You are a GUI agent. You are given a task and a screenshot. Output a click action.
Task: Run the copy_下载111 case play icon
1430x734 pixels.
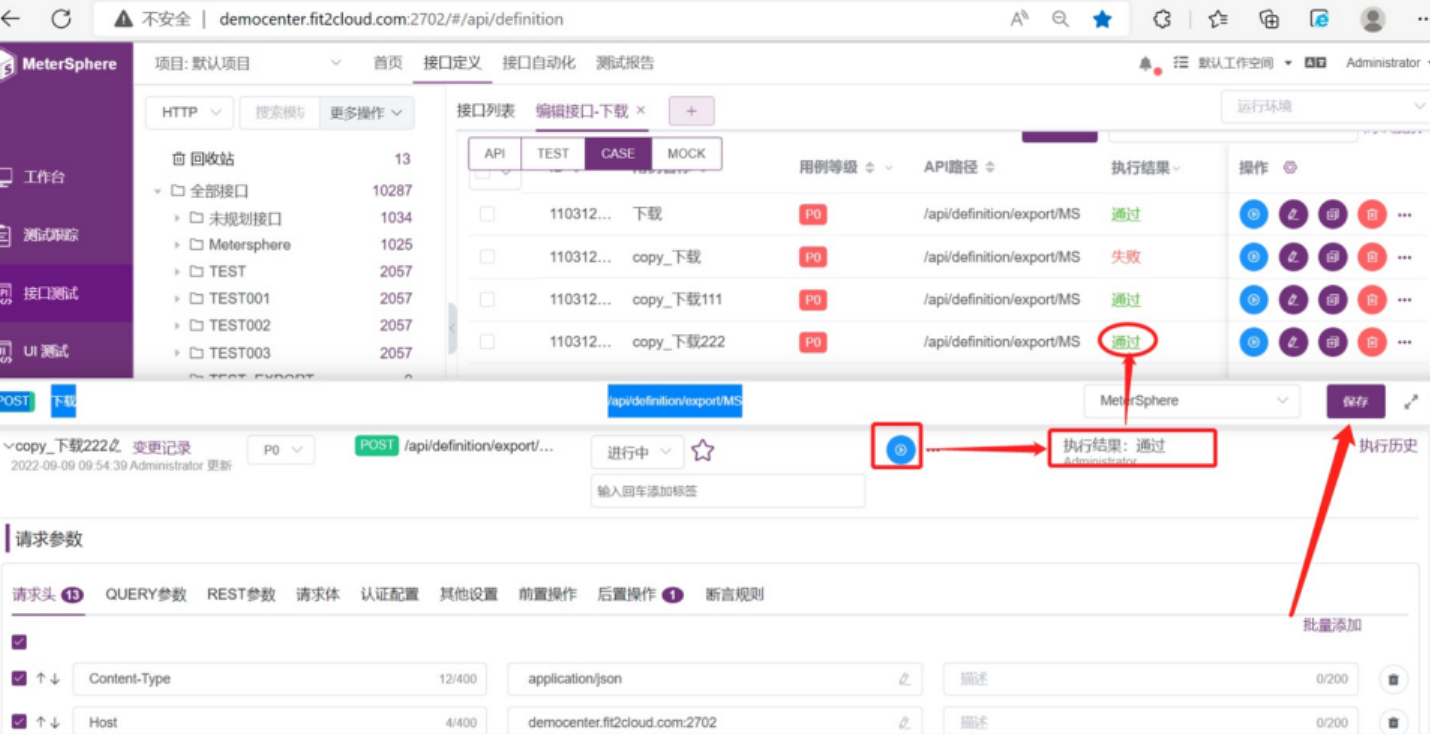coord(1254,300)
